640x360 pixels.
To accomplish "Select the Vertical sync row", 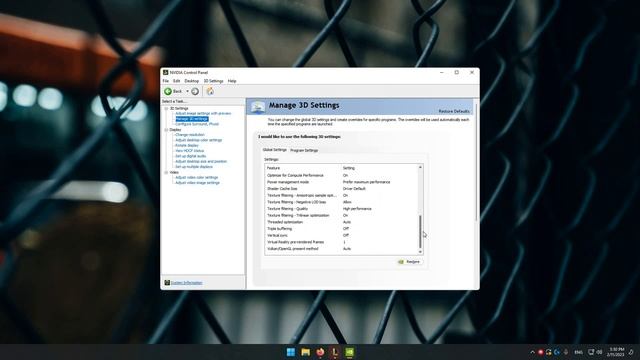I will click(x=341, y=236).
